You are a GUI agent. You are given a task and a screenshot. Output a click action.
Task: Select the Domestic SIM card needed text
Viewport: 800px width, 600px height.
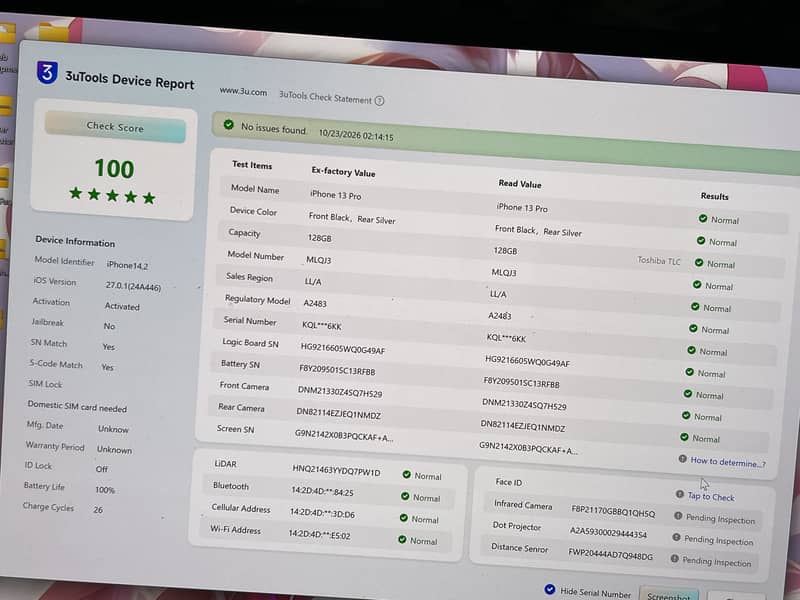click(x=77, y=407)
